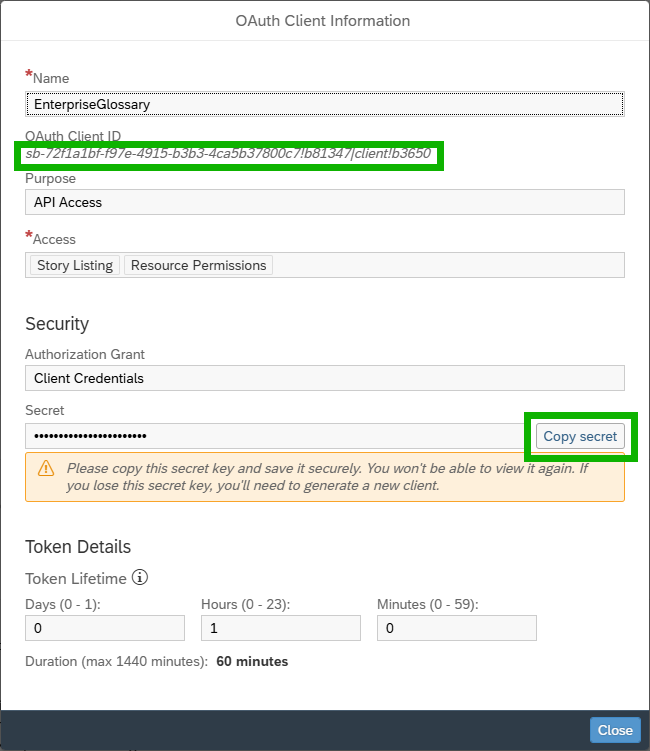Viewport: 650px width, 751px height.
Task: Focus the Days token lifetime input
Action: [x=105, y=628]
